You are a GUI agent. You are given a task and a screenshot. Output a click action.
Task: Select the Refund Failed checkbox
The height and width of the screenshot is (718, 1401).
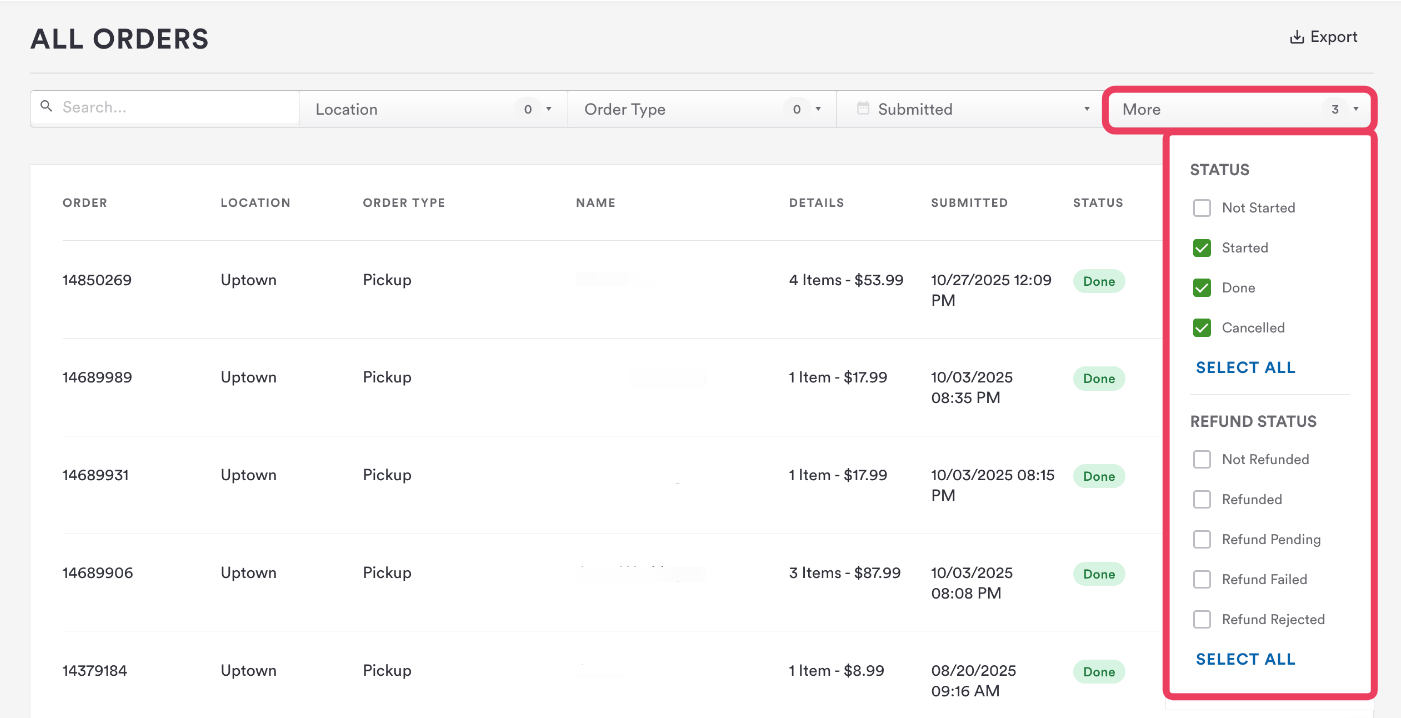click(1202, 580)
